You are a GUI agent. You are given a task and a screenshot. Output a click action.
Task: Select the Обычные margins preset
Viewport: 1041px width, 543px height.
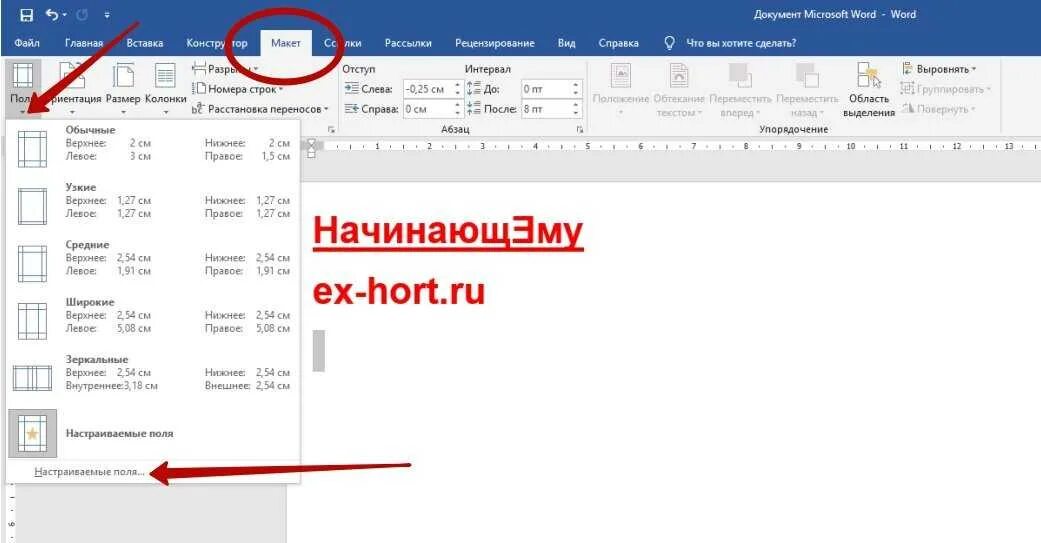153,147
